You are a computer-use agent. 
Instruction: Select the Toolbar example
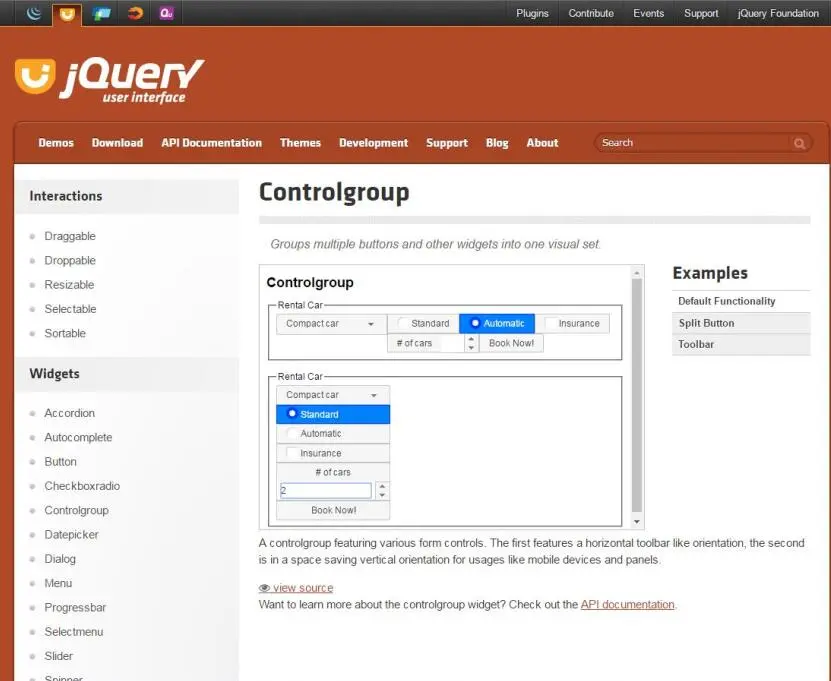pos(741,344)
